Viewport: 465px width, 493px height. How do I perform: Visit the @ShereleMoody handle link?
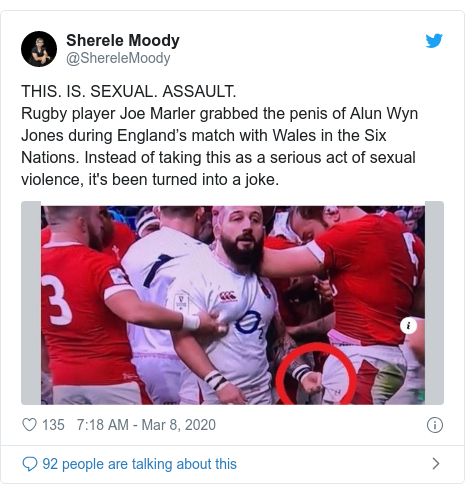pos(118,58)
